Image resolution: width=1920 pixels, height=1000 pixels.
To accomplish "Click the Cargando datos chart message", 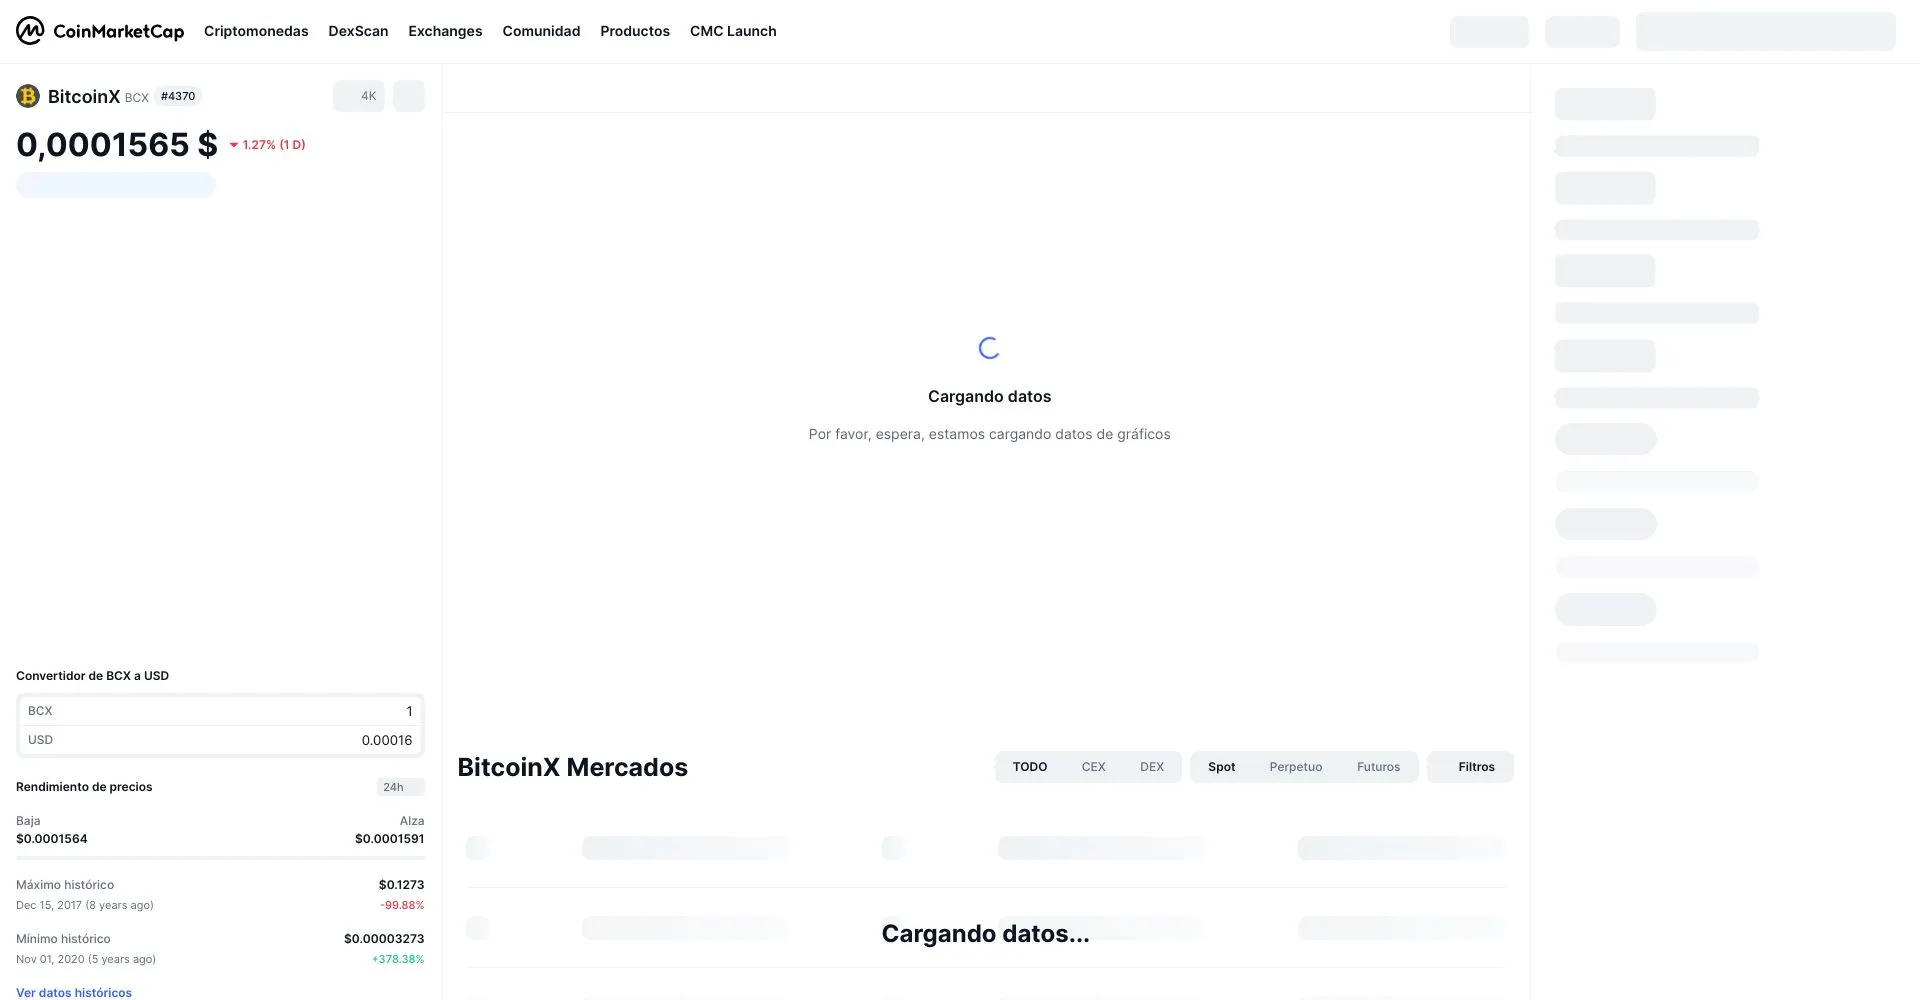I will 989,397.
